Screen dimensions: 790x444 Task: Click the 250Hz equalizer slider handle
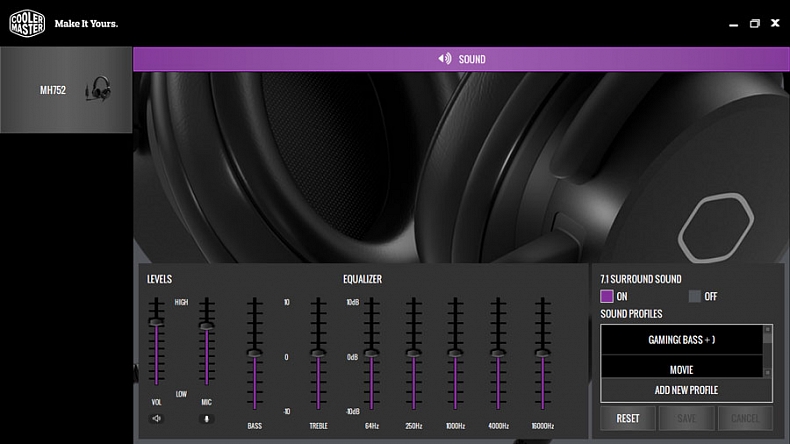[x=414, y=353]
